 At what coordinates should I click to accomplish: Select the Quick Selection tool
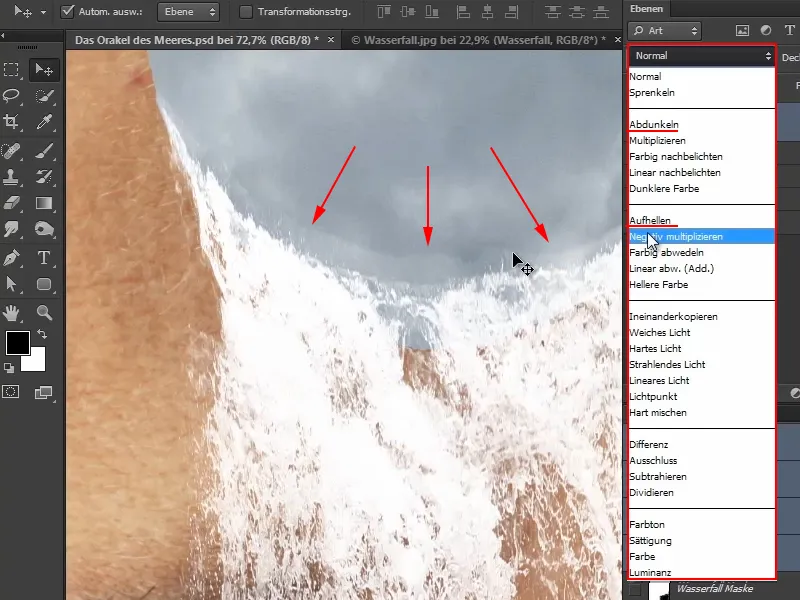[x=44, y=95]
